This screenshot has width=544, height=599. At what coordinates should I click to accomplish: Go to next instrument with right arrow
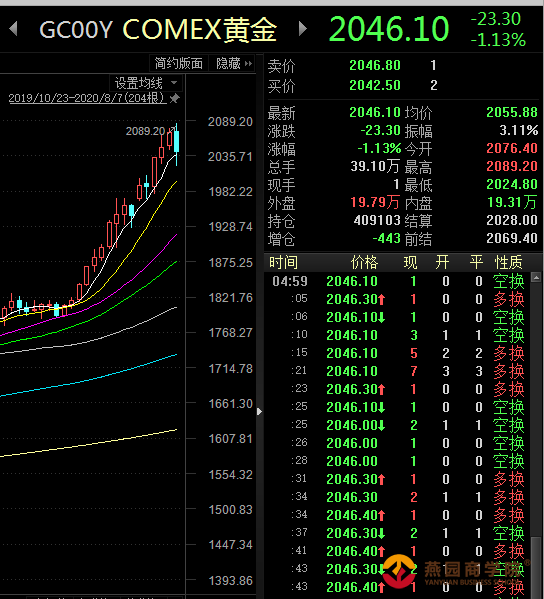(x=303, y=29)
